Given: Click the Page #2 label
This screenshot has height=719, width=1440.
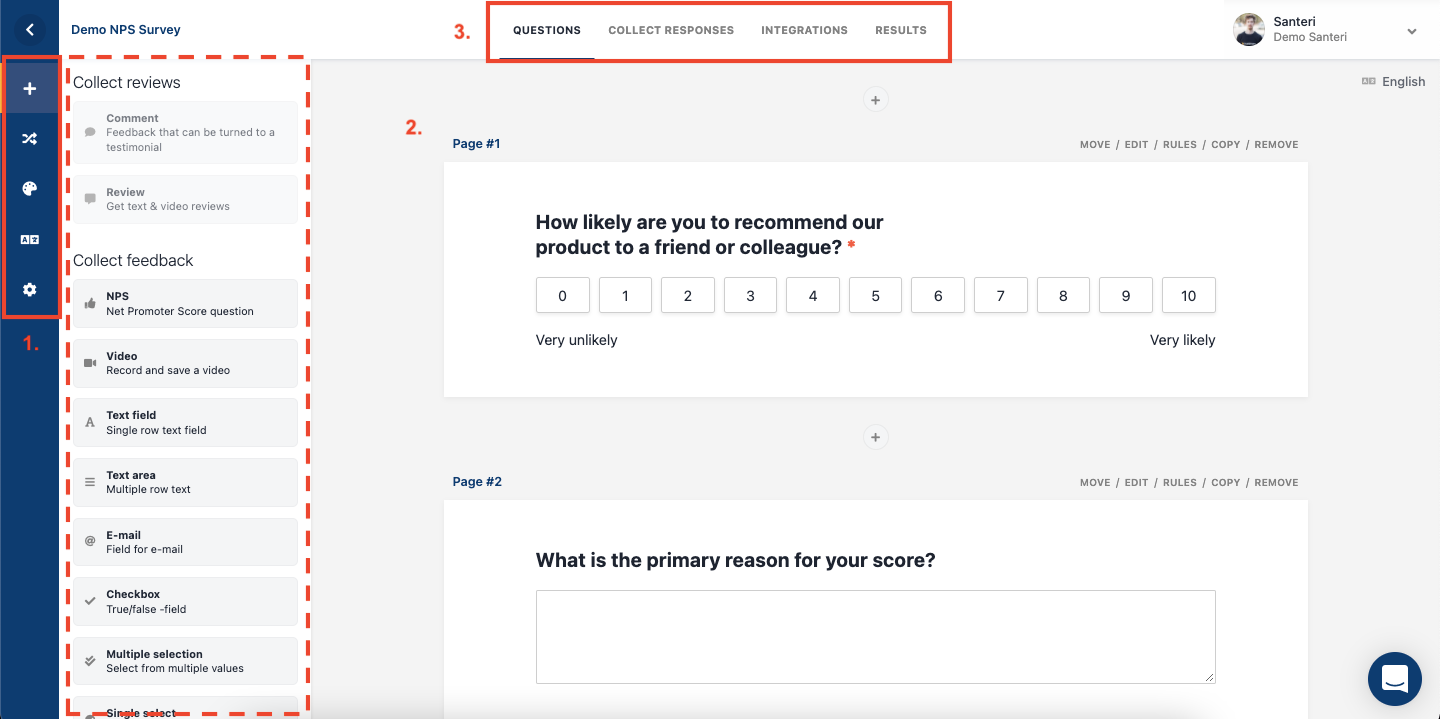Looking at the screenshot, I should [x=477, y=482].
